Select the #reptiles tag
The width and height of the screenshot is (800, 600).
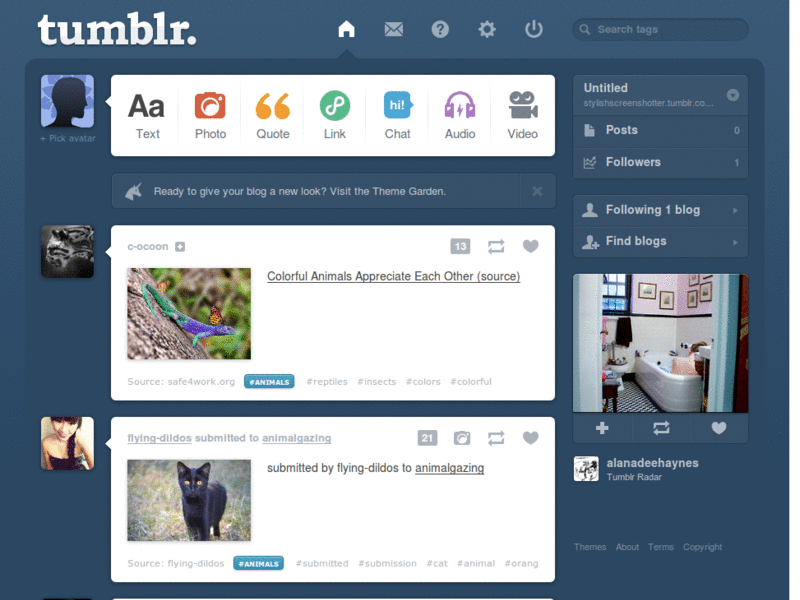click(x=327, y=382)
